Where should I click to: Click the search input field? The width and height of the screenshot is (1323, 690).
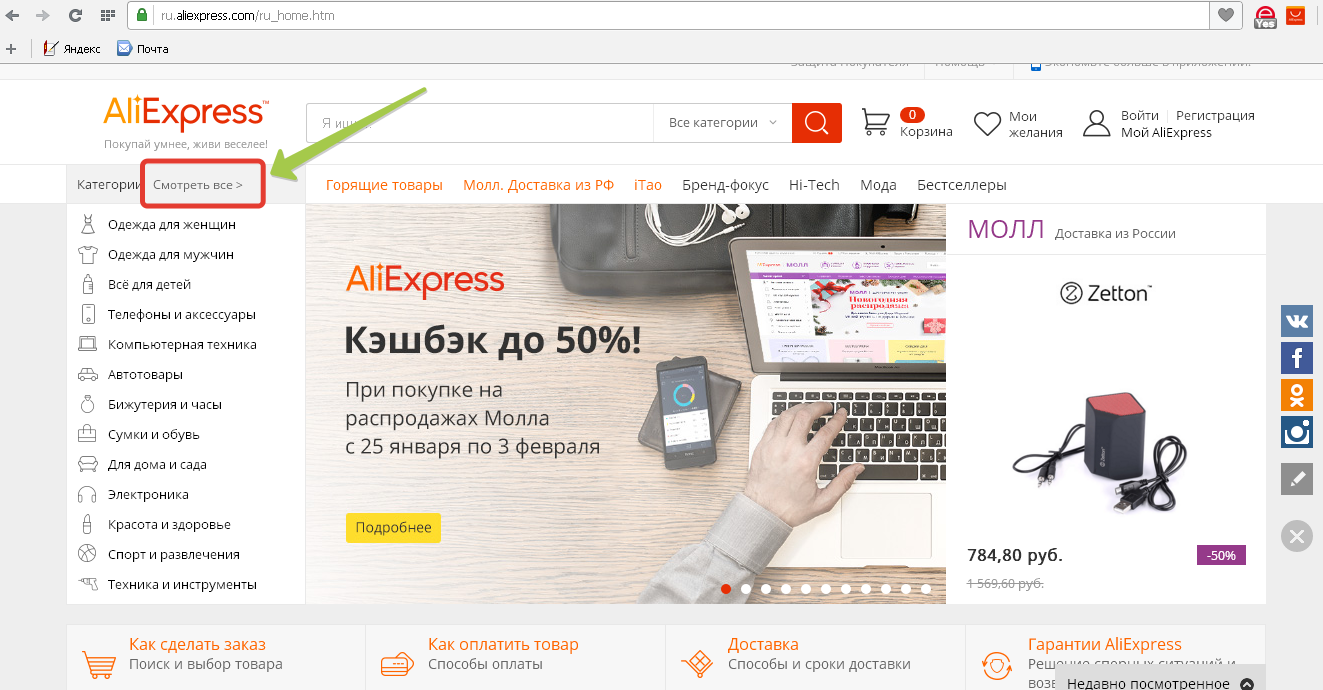tap(480, 123)
